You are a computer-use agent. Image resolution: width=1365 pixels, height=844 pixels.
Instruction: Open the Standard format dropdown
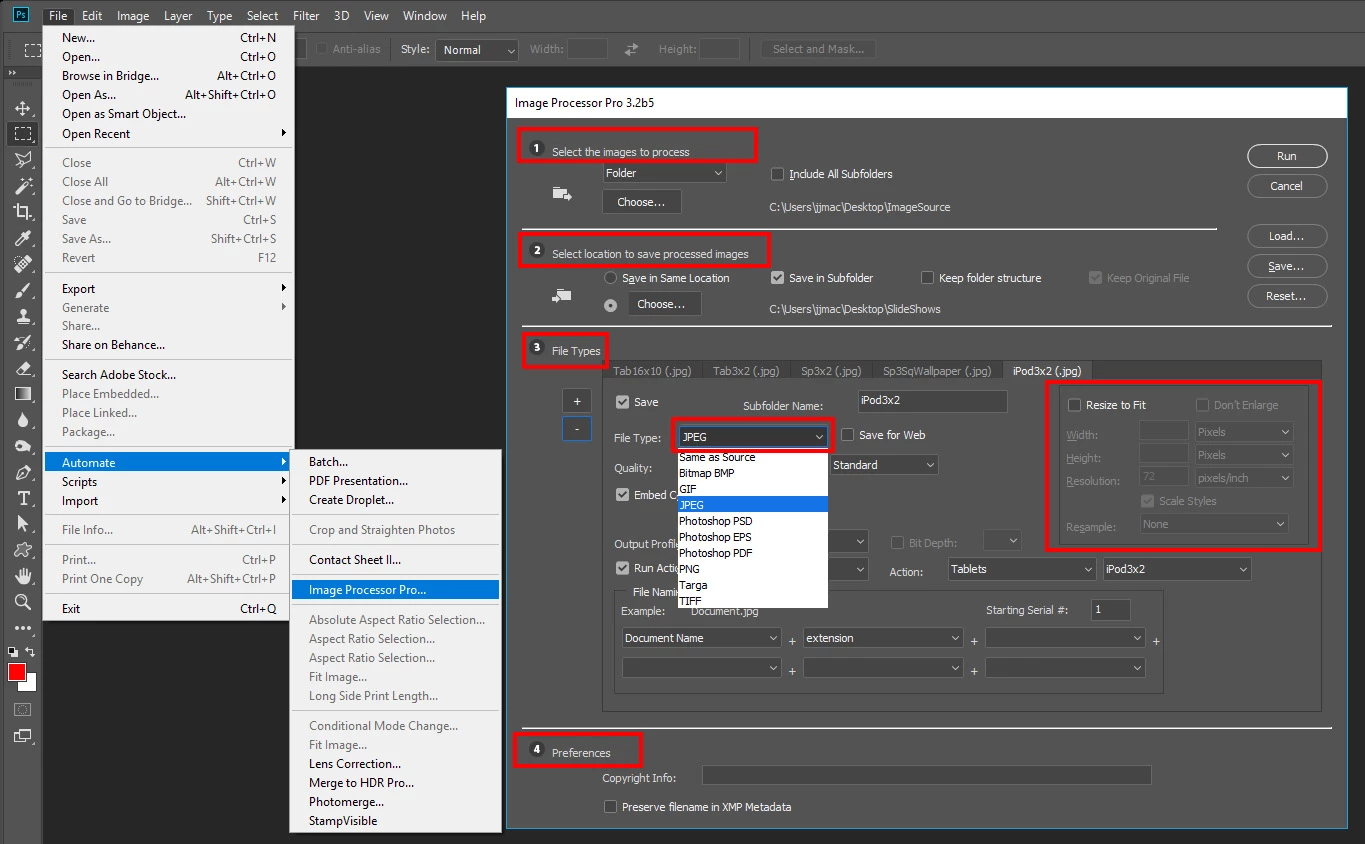click(884, 465)
